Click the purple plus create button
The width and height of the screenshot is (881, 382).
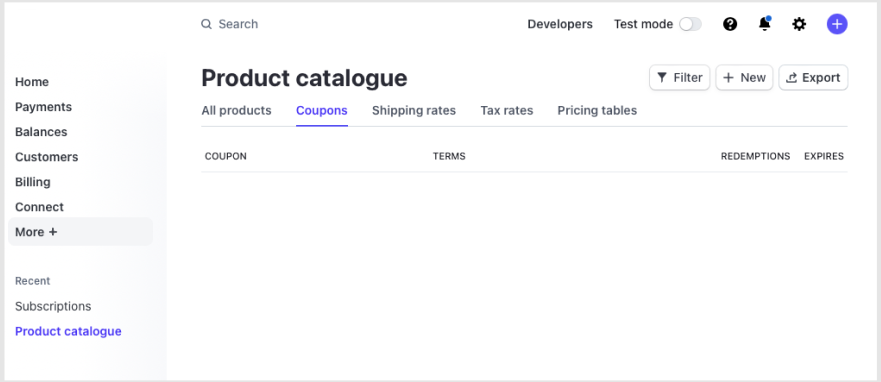(837, 24)
